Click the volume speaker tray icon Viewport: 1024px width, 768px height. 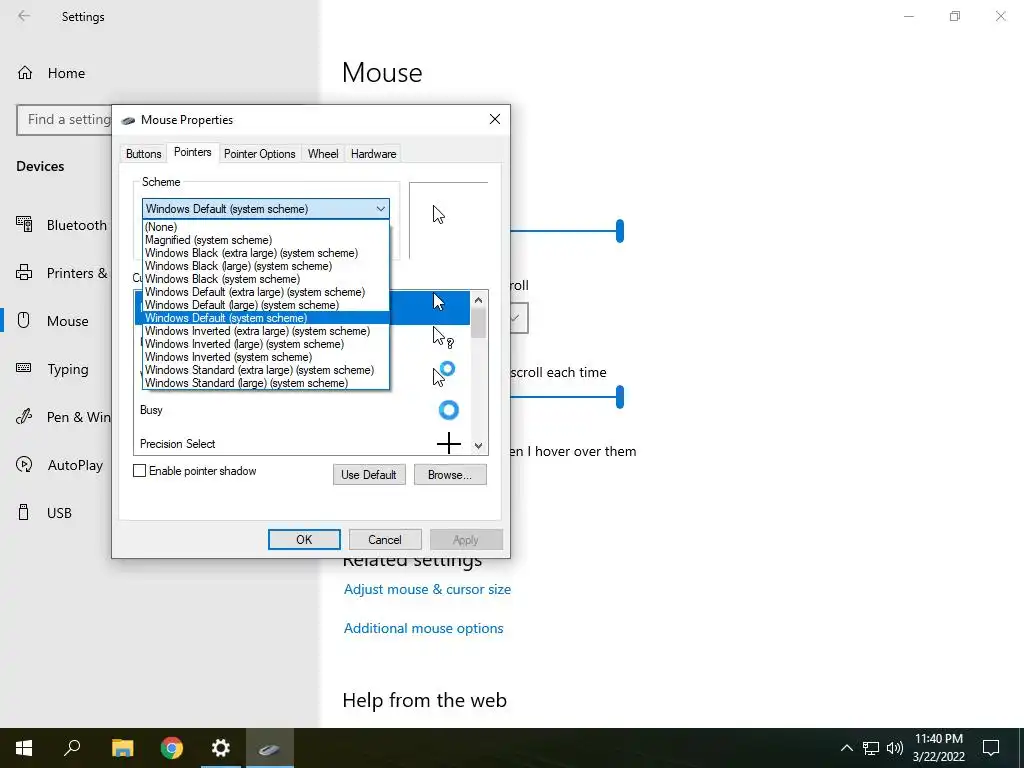895,748
